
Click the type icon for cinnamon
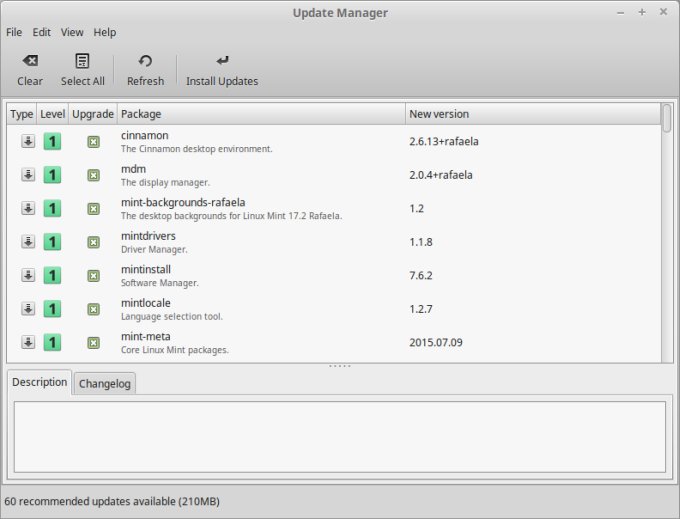[28, 141]
